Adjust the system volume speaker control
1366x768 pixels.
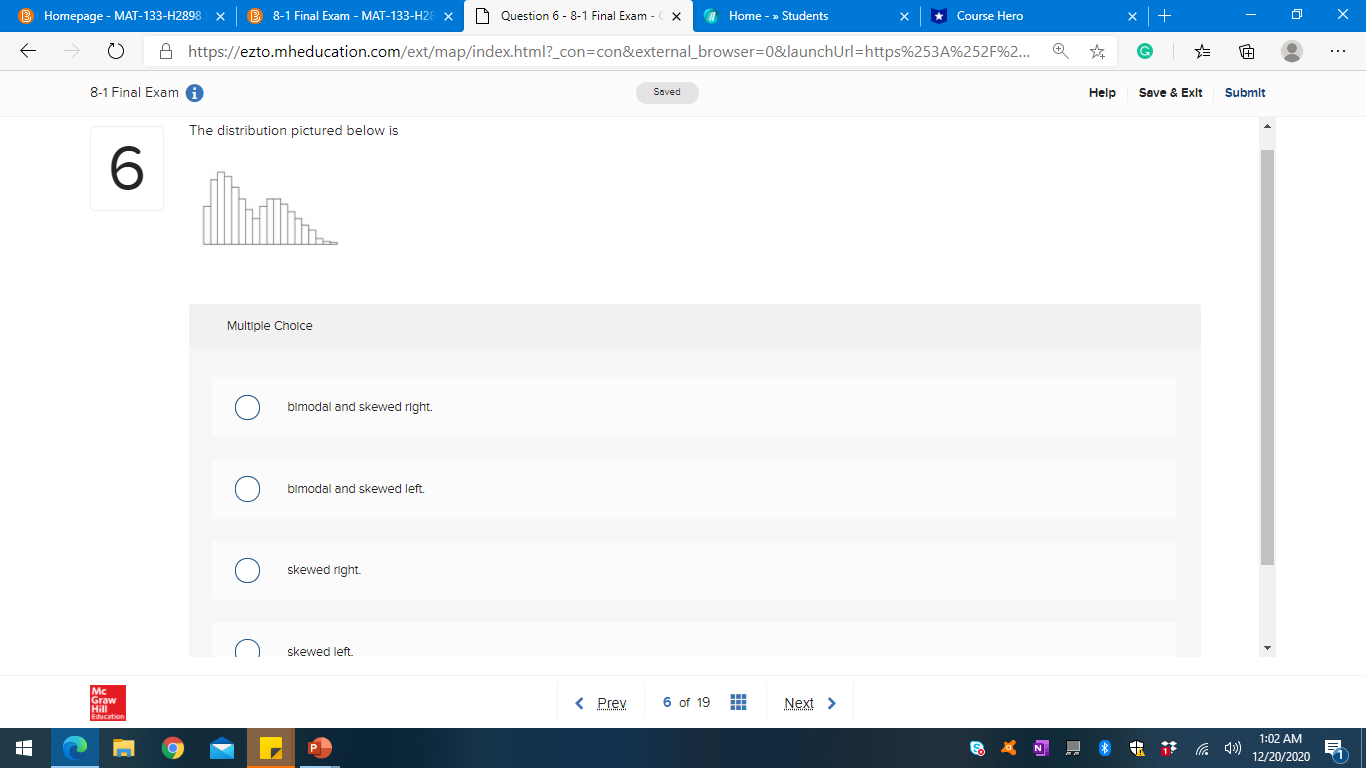pyautogui.click(x=1232, y=747)
